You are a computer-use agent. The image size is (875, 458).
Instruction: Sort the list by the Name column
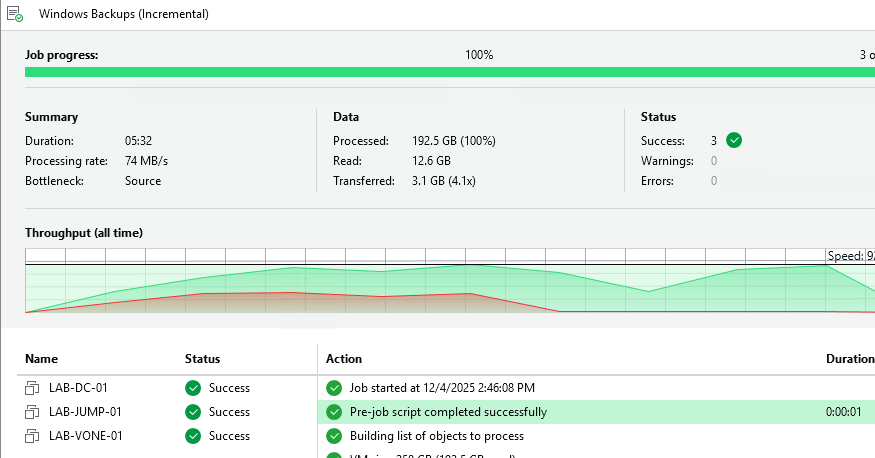[x=42, y=359]
